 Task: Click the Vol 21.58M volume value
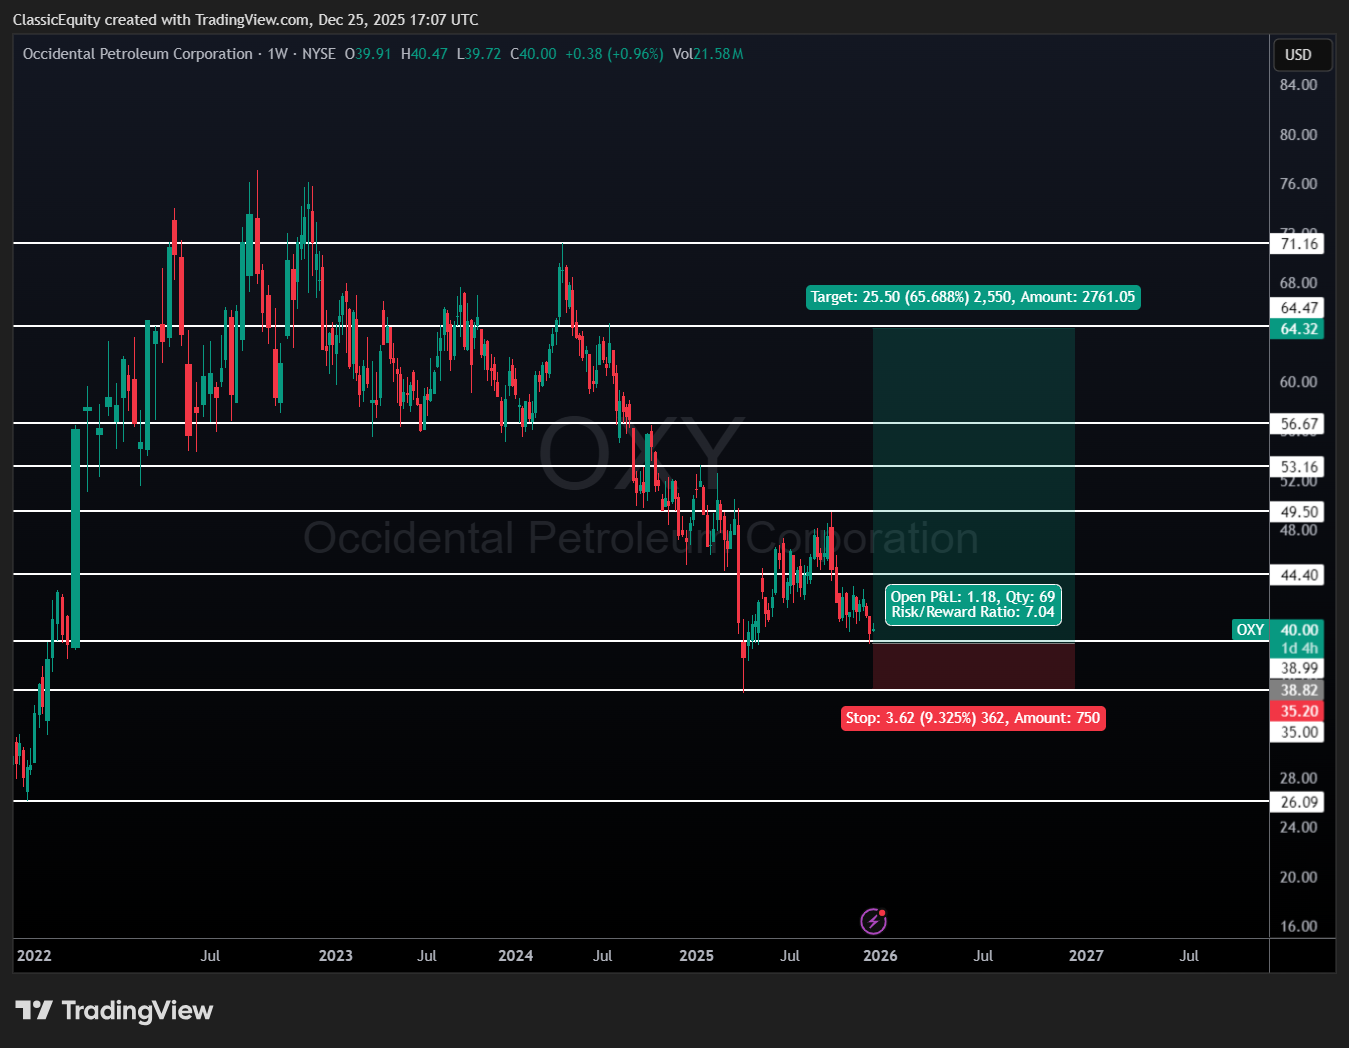(708, 54)
